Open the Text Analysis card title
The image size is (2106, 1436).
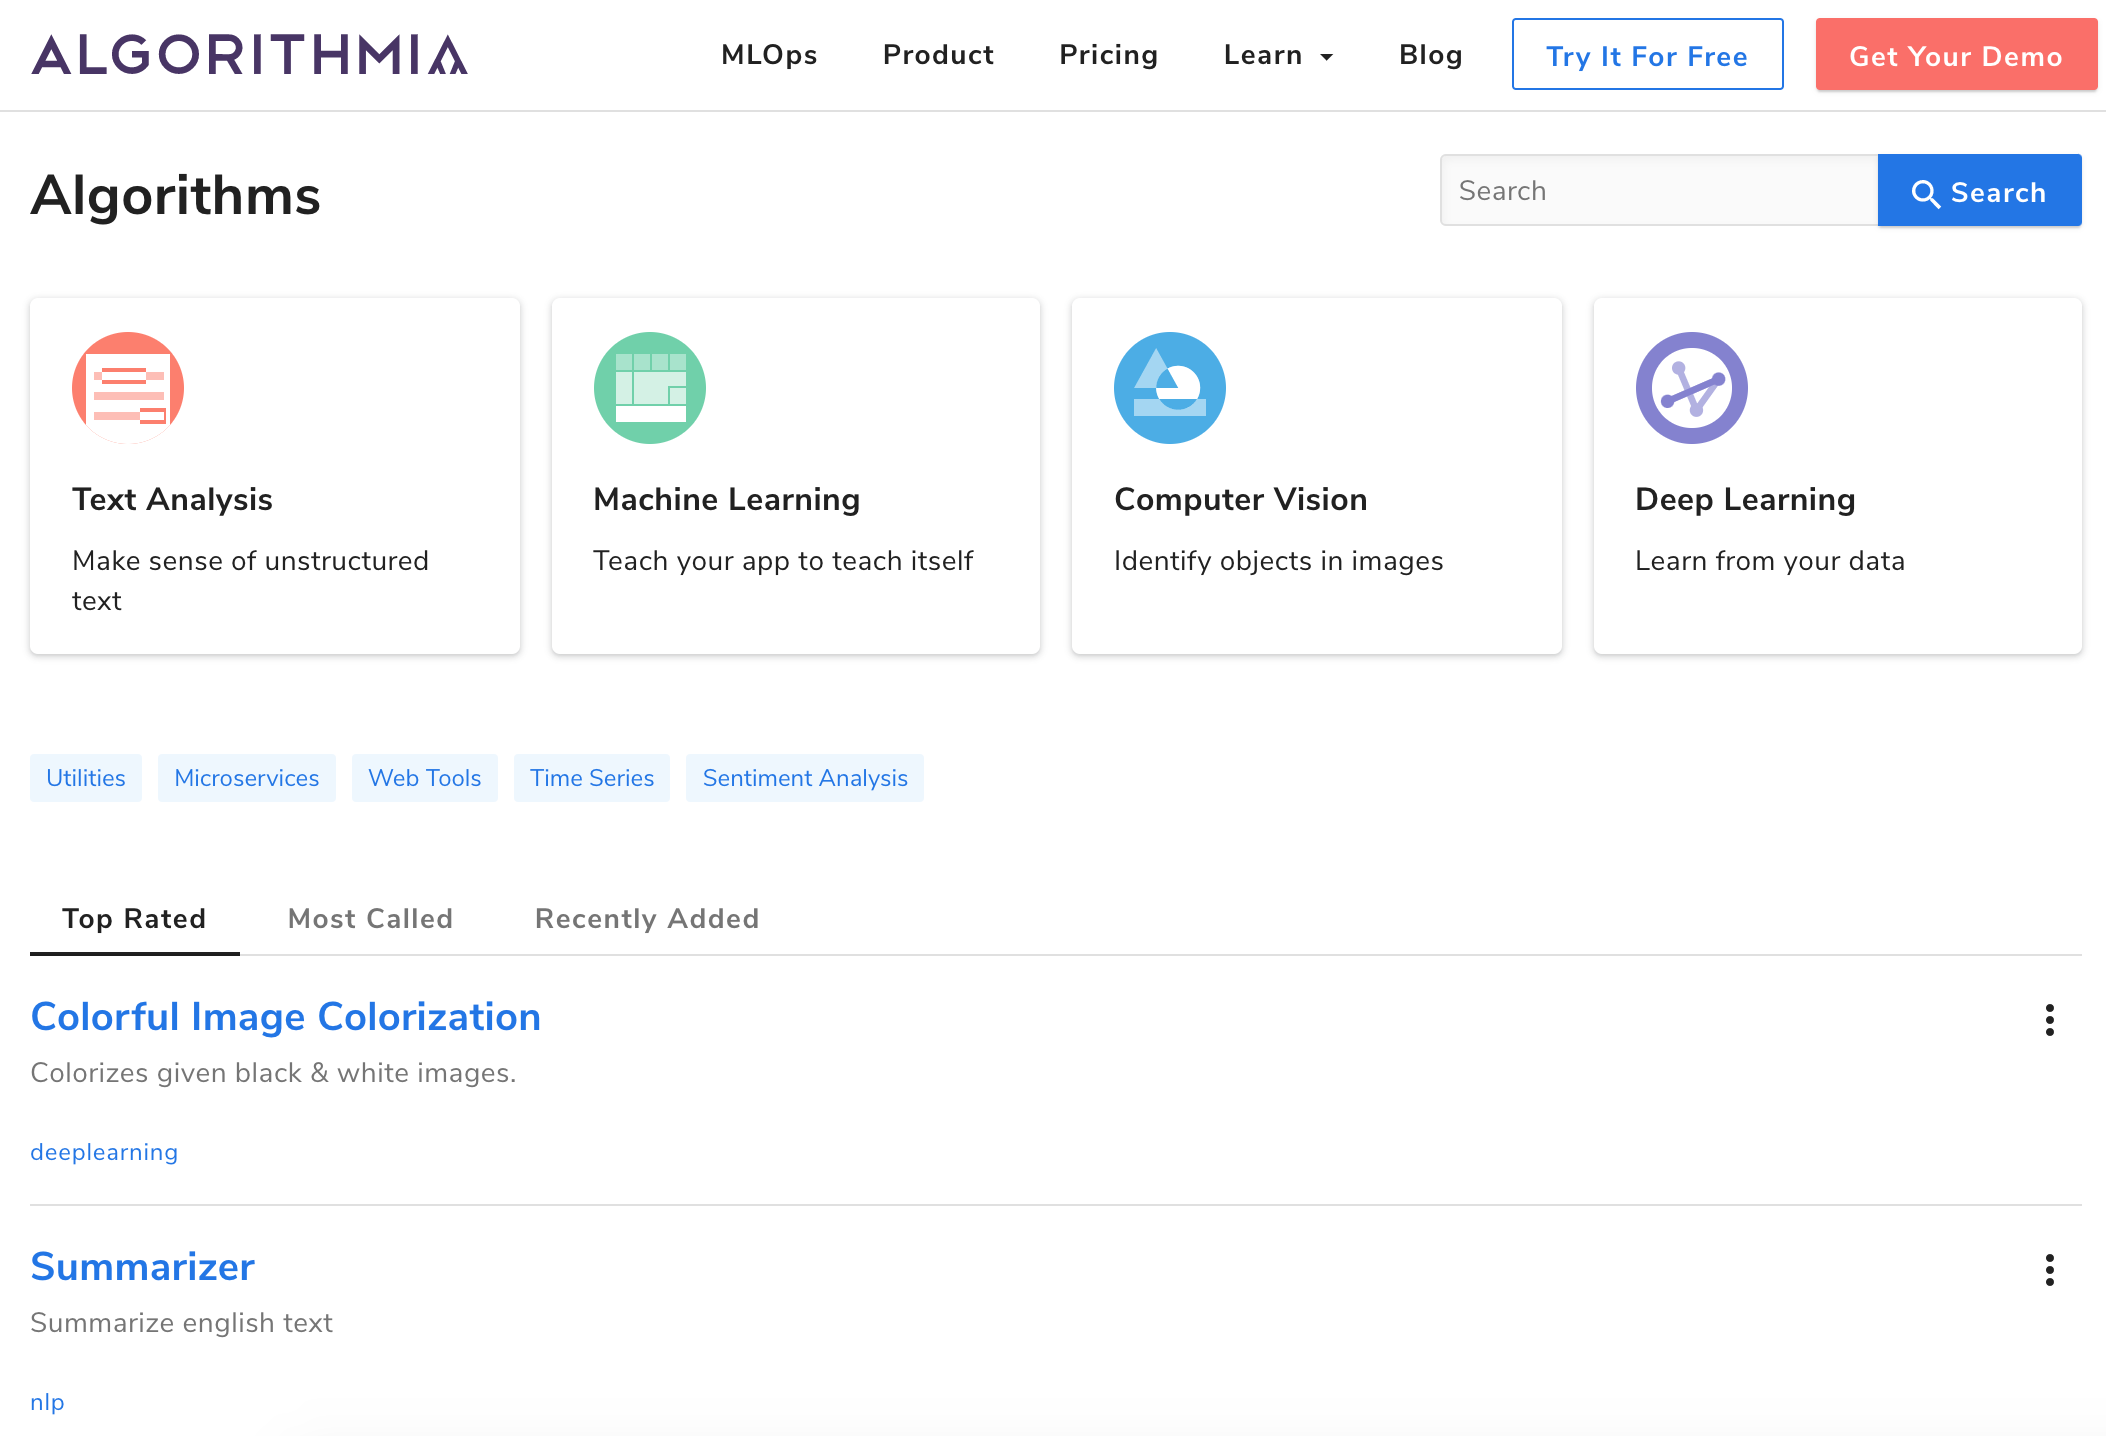tap(172, 499)
